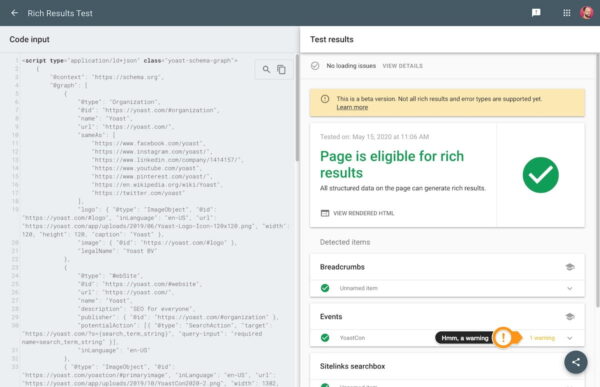Screen dimensions: 600x387
Task: Click the Events heading
Action: [x=331, y=317]
